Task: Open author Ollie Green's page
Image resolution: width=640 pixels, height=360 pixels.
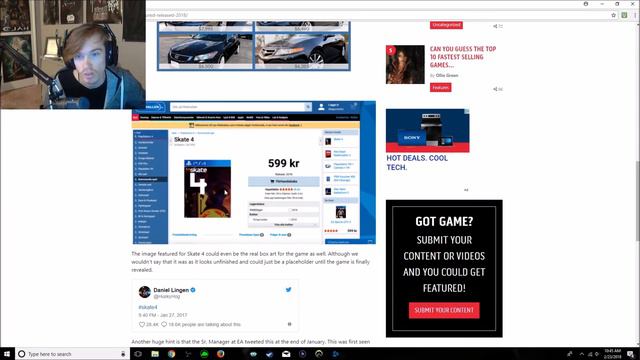Action: click(447, 76)
